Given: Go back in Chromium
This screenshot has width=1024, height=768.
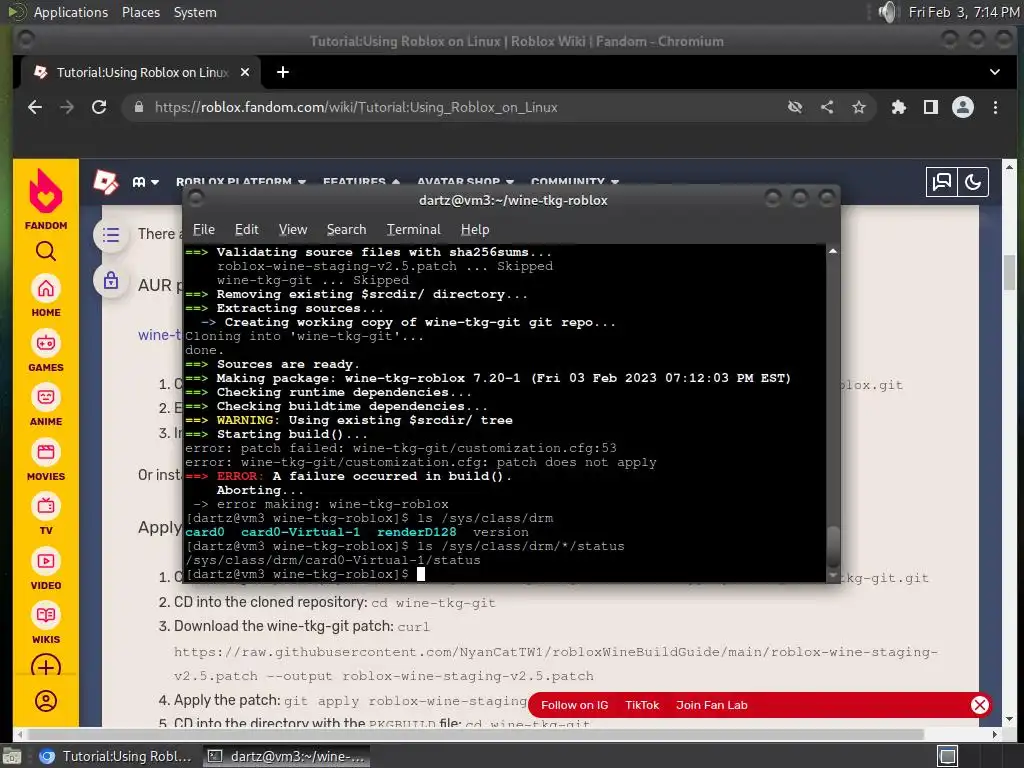Looking at the screenshot, I should click(35, 107).
